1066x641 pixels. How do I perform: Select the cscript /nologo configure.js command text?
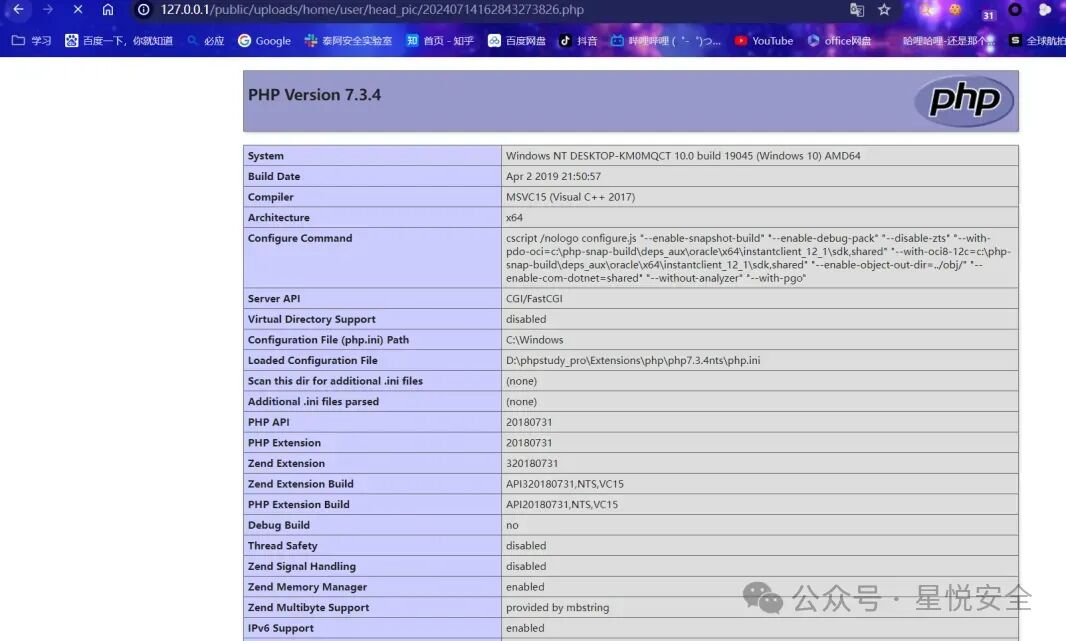tap(758, 258)
